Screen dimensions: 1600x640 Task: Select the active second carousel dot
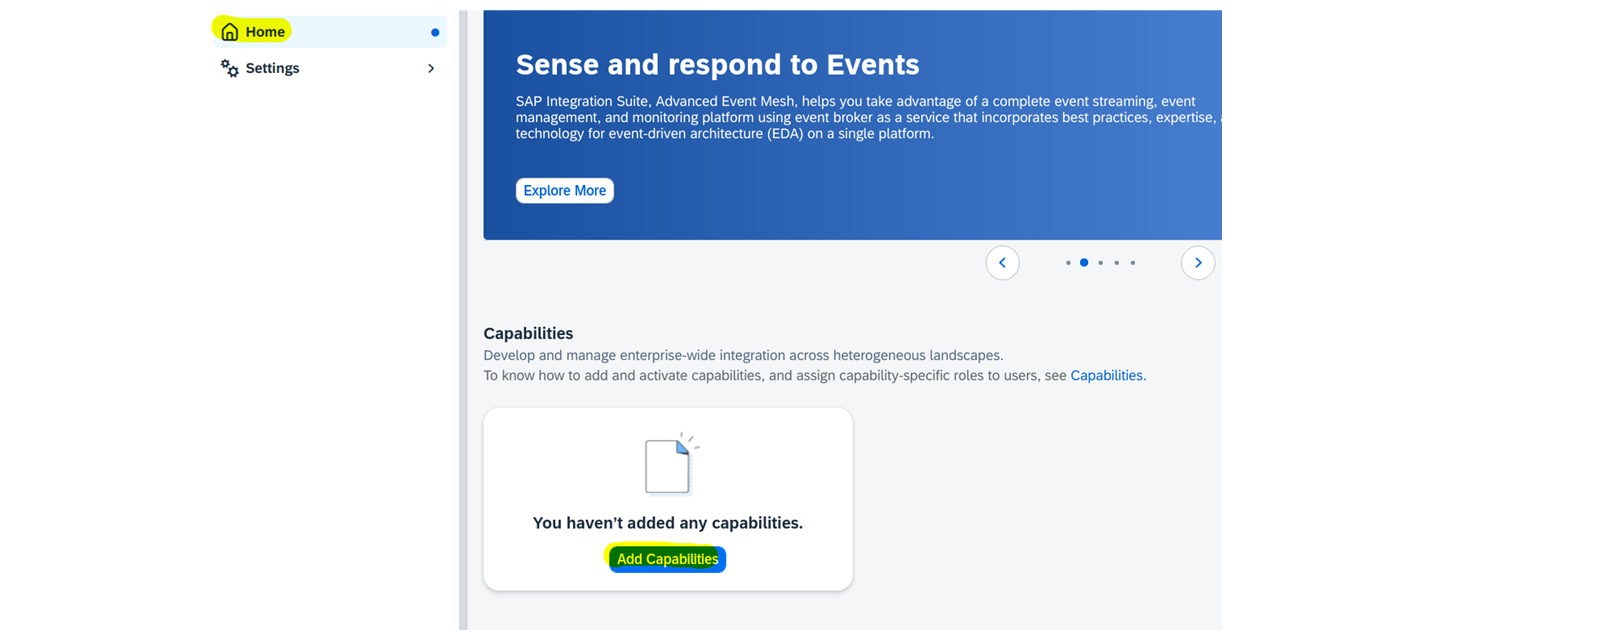(1084, 263)
